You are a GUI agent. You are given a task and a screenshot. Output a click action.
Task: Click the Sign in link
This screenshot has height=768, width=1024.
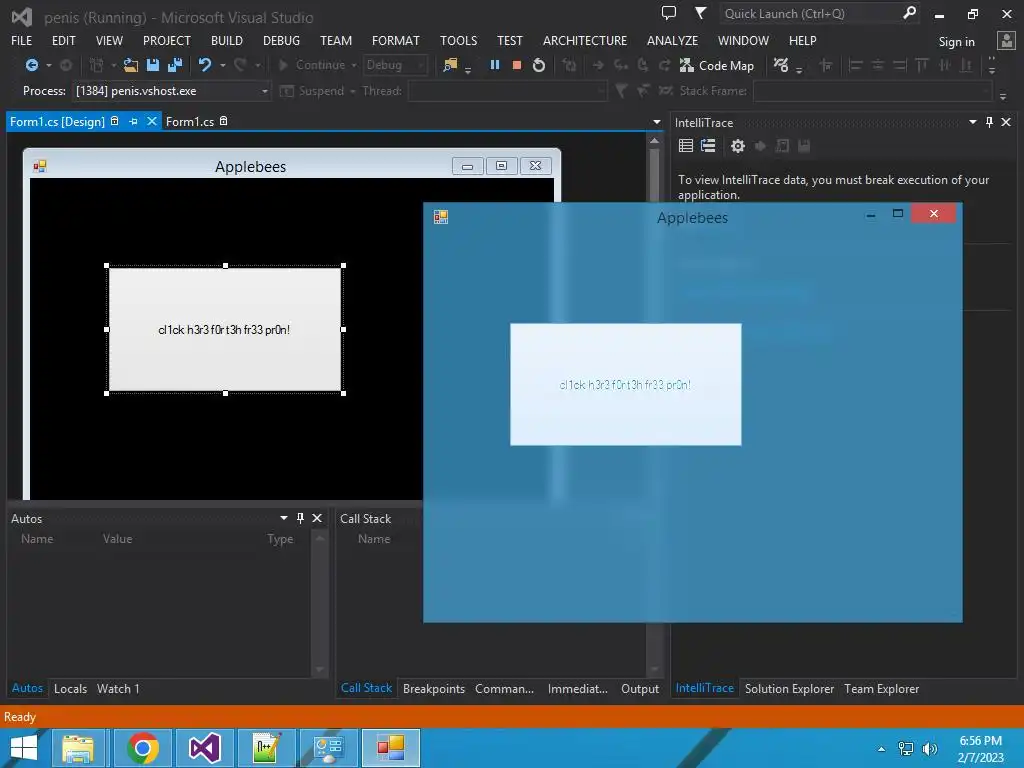[x=957, y=42]
